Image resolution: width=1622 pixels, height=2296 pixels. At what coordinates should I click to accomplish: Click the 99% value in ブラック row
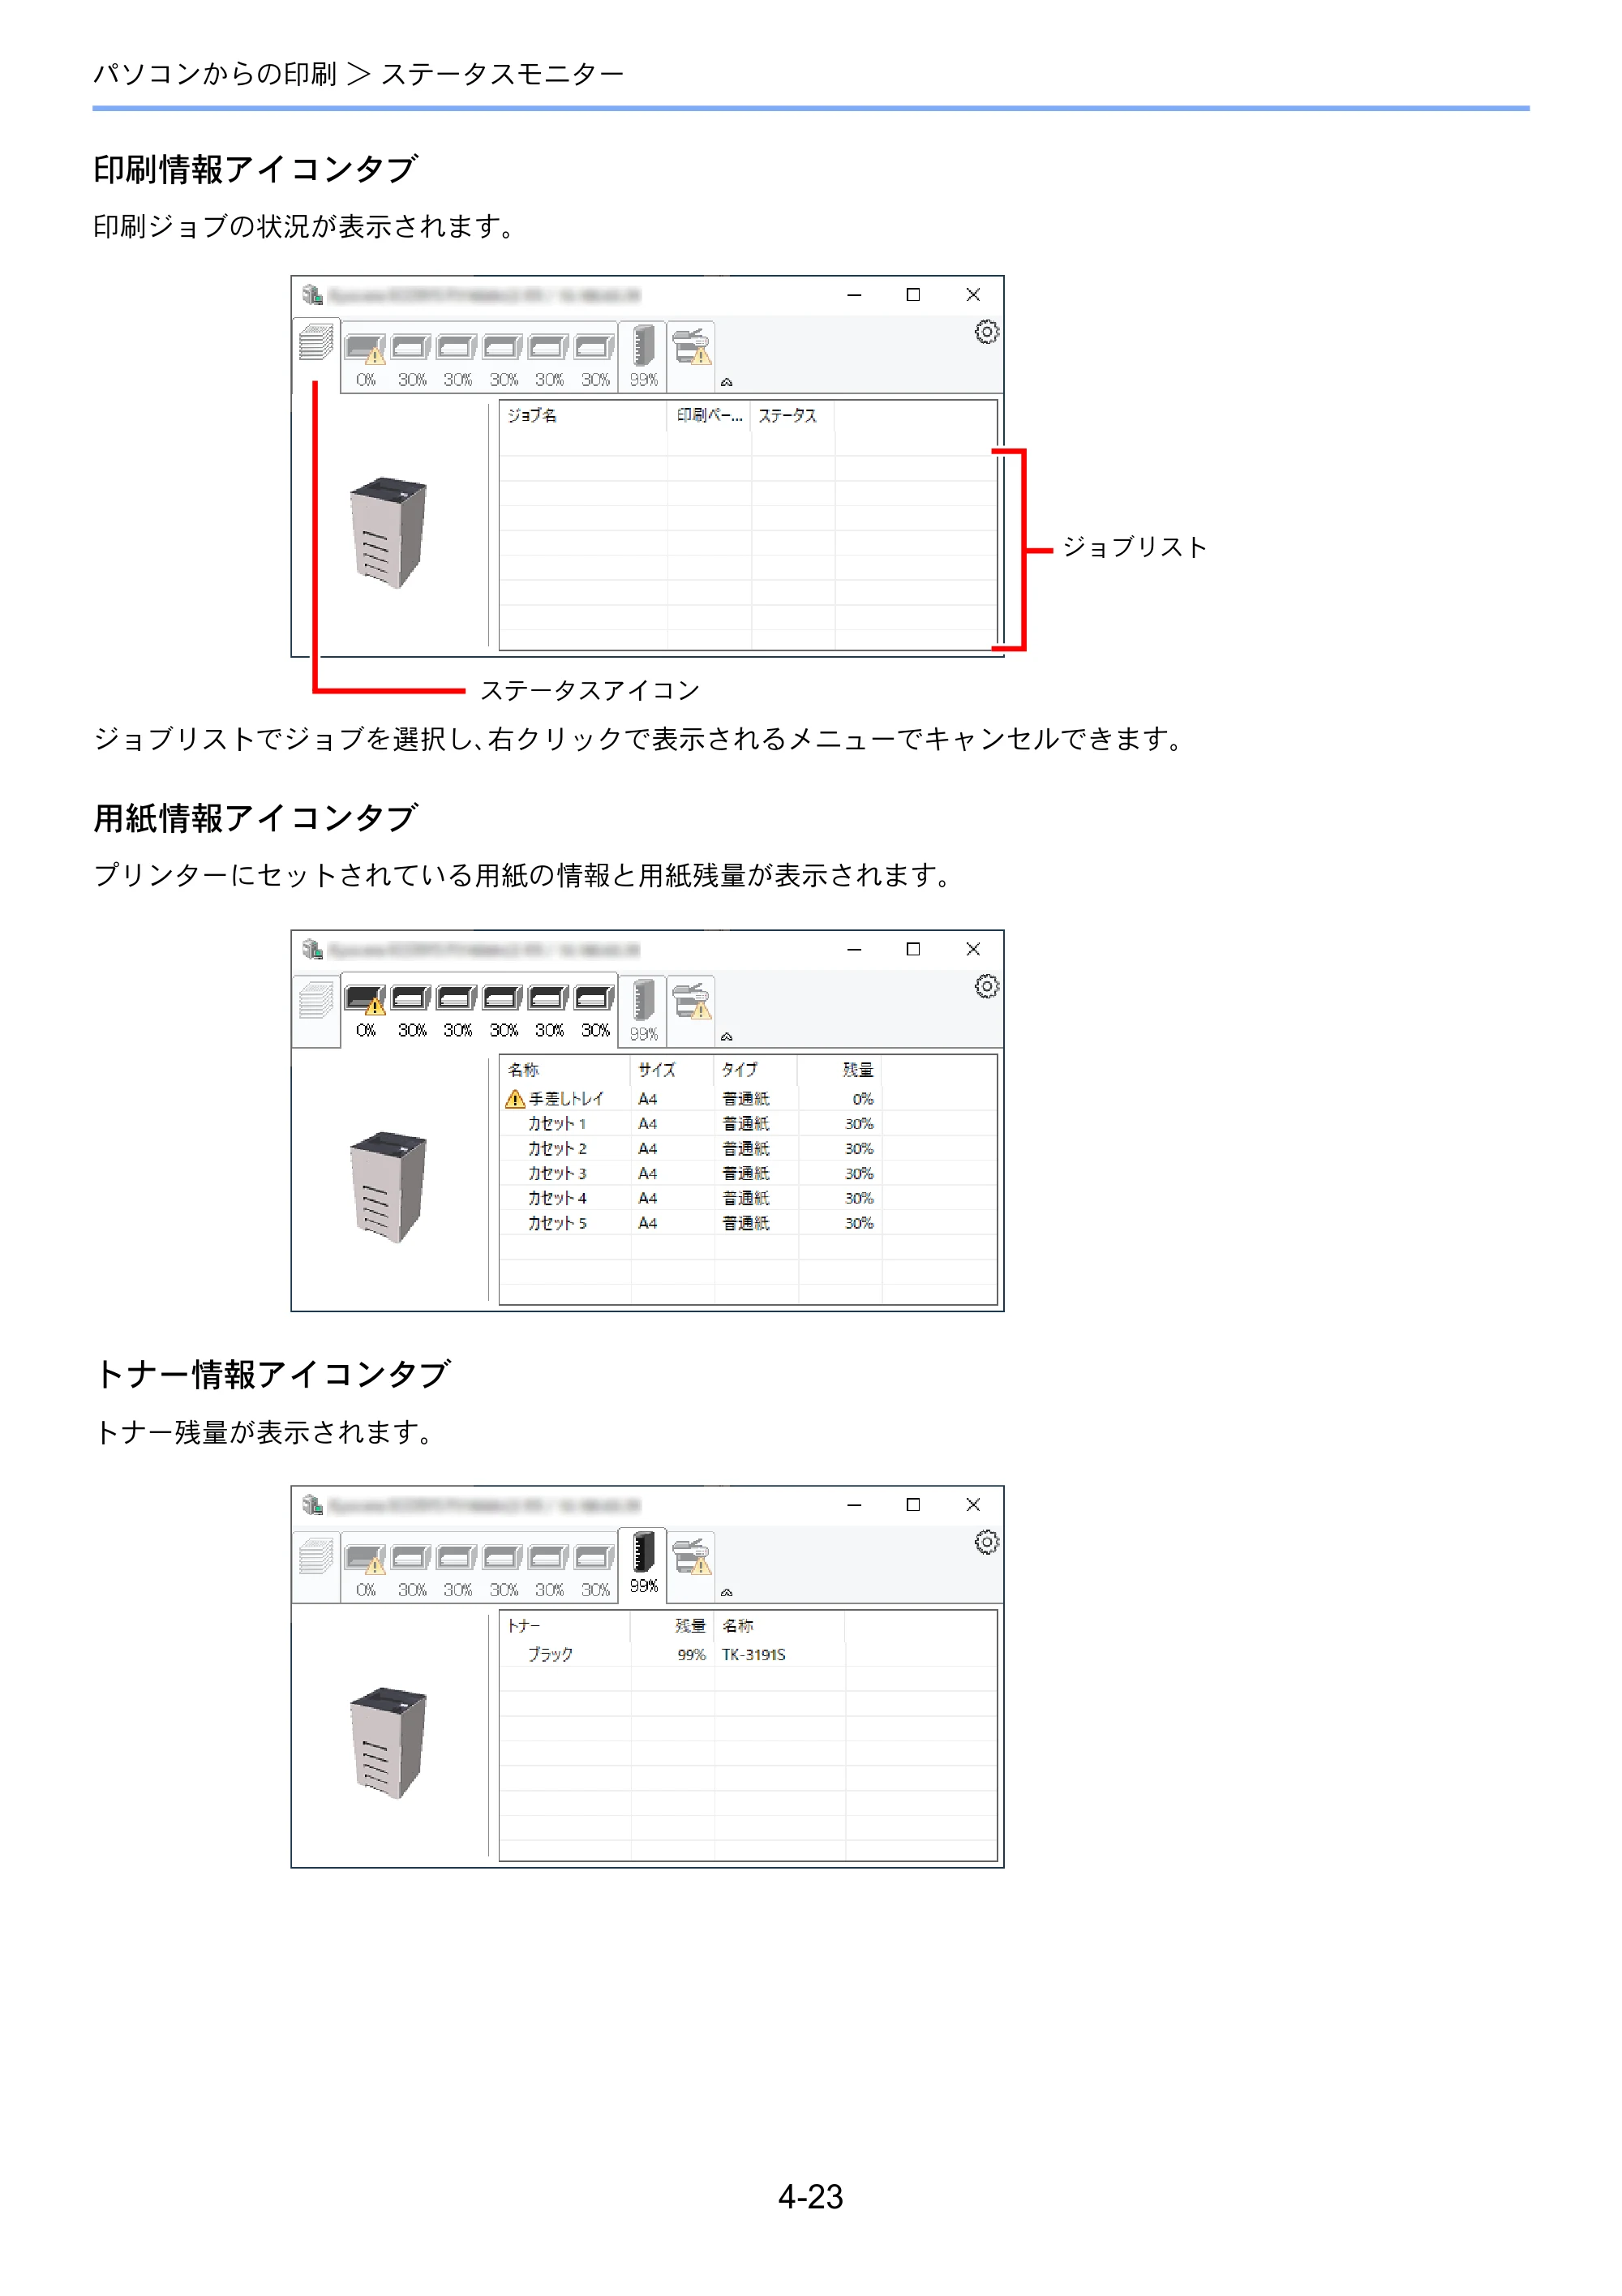(x=691, y=1655)
